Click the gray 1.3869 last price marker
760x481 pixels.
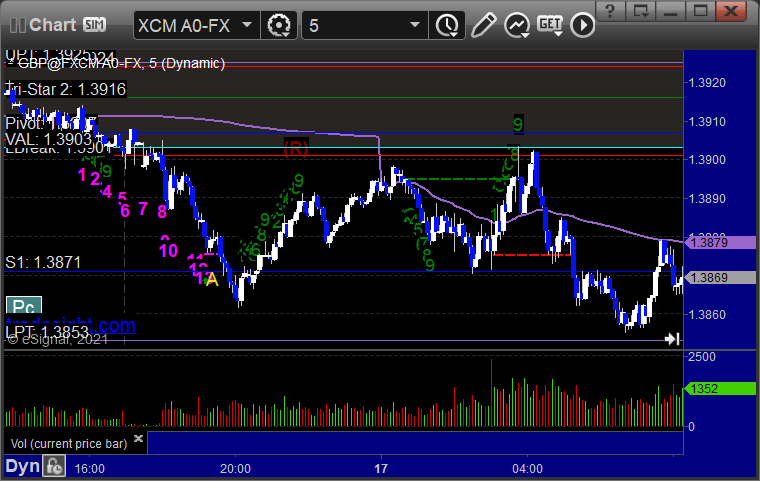pyautogui.click(x=720, y=277)
